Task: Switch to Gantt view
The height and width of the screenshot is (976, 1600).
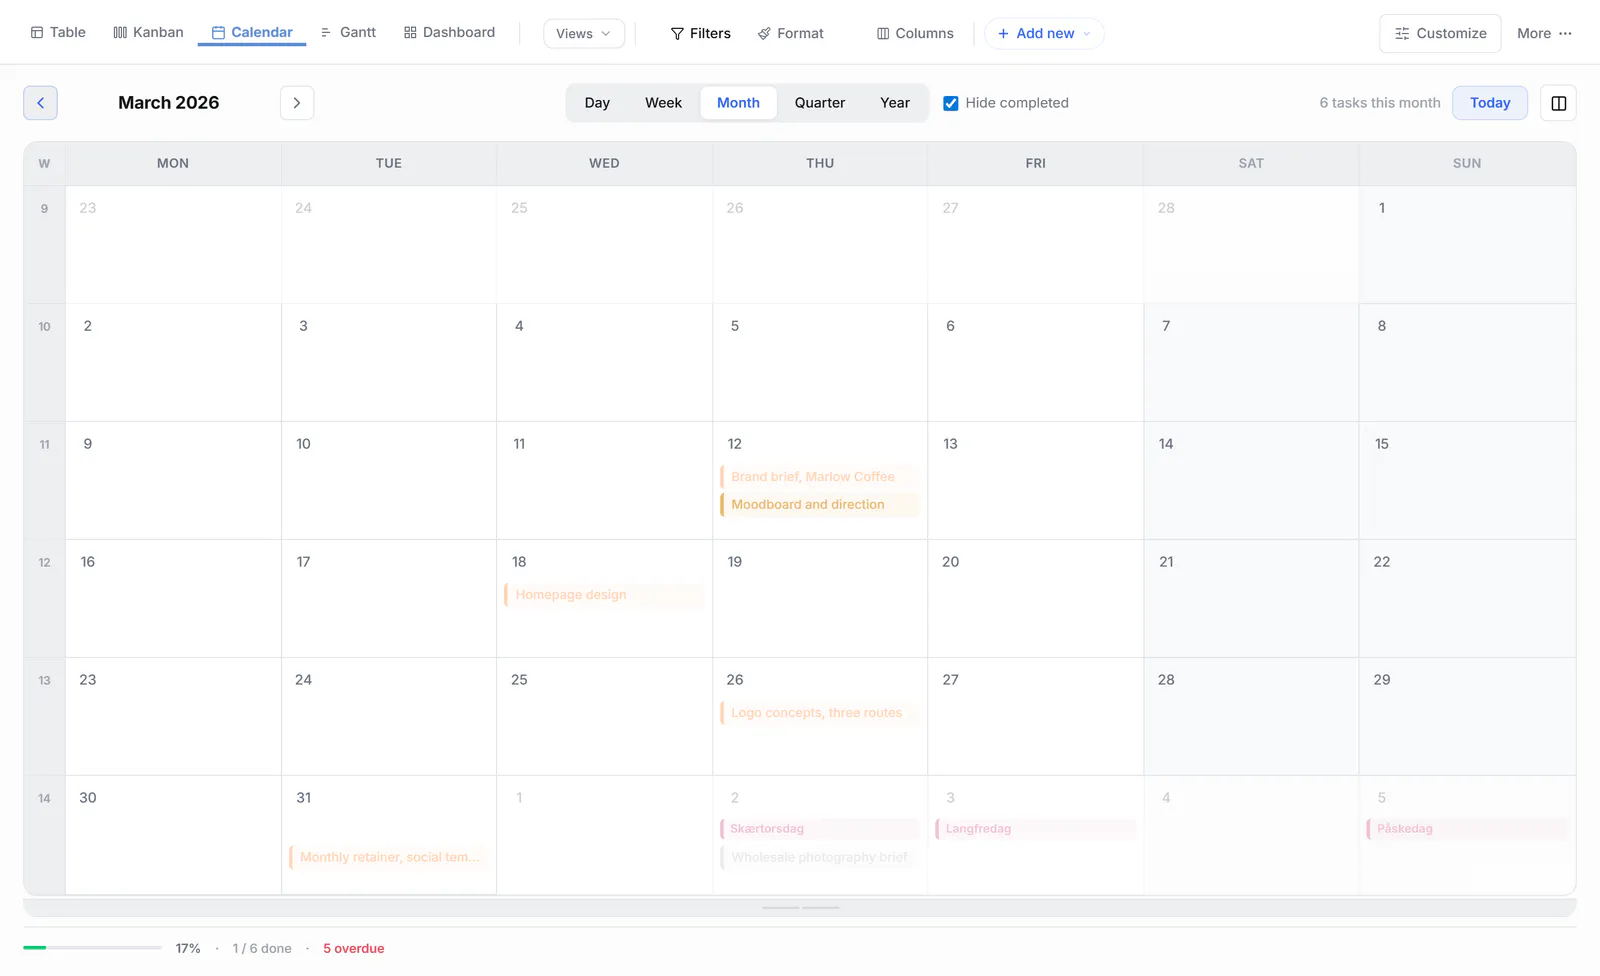Action: click(348, 32)
